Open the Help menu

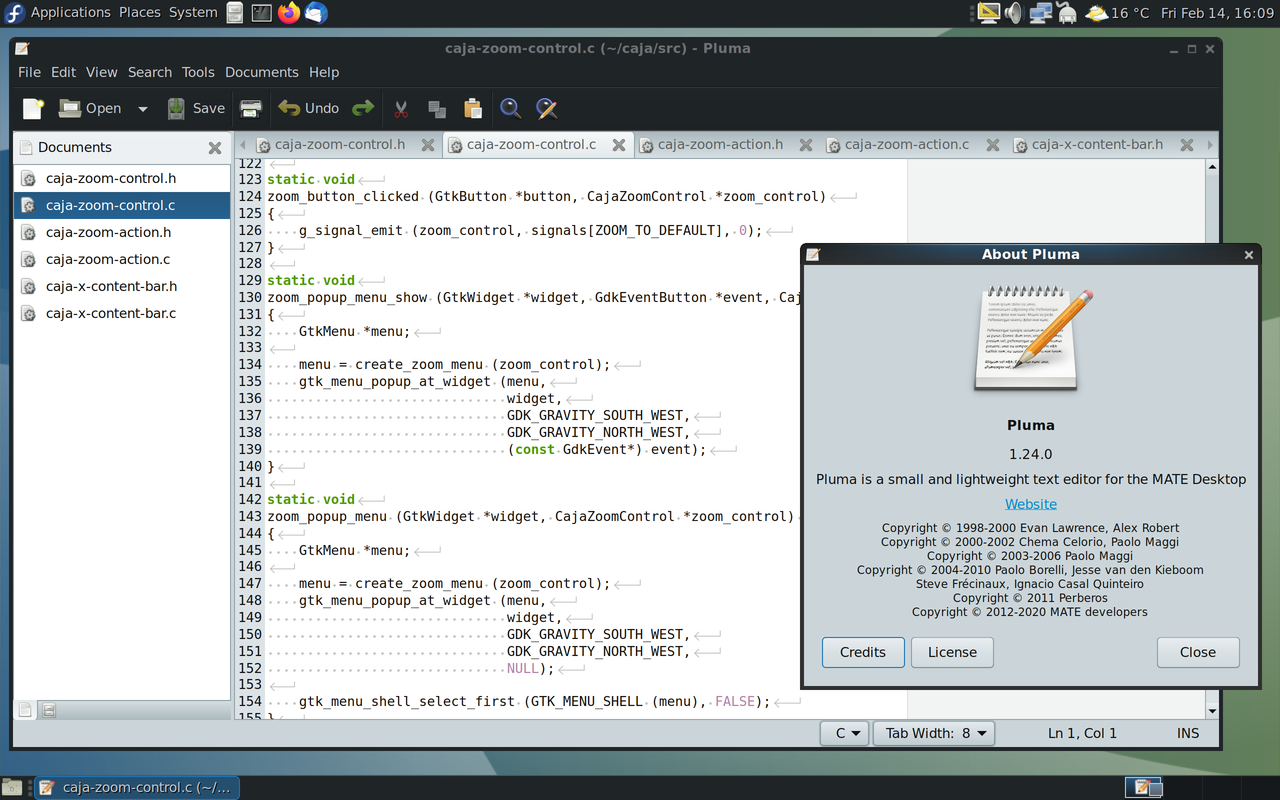[x=324, y=72]
